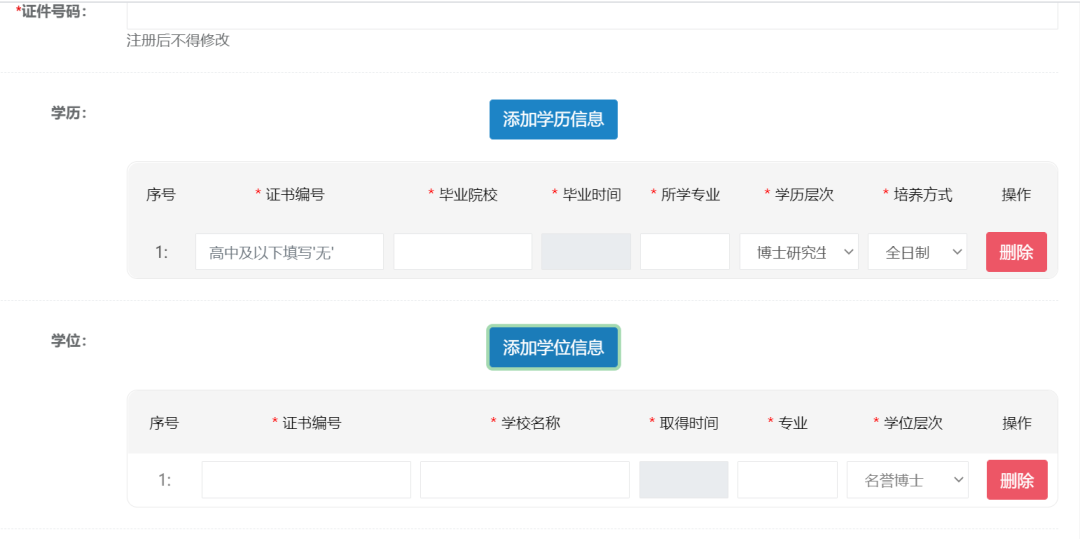Click the 学位 section label
The image size is (1080, 539).
click(x=69, y=341)
